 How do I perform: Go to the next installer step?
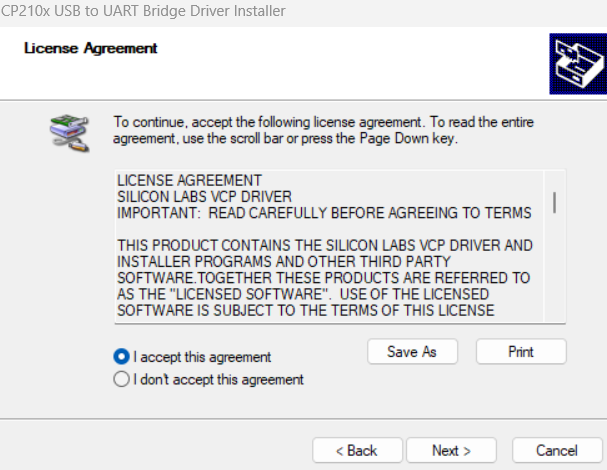click(451, 450)
